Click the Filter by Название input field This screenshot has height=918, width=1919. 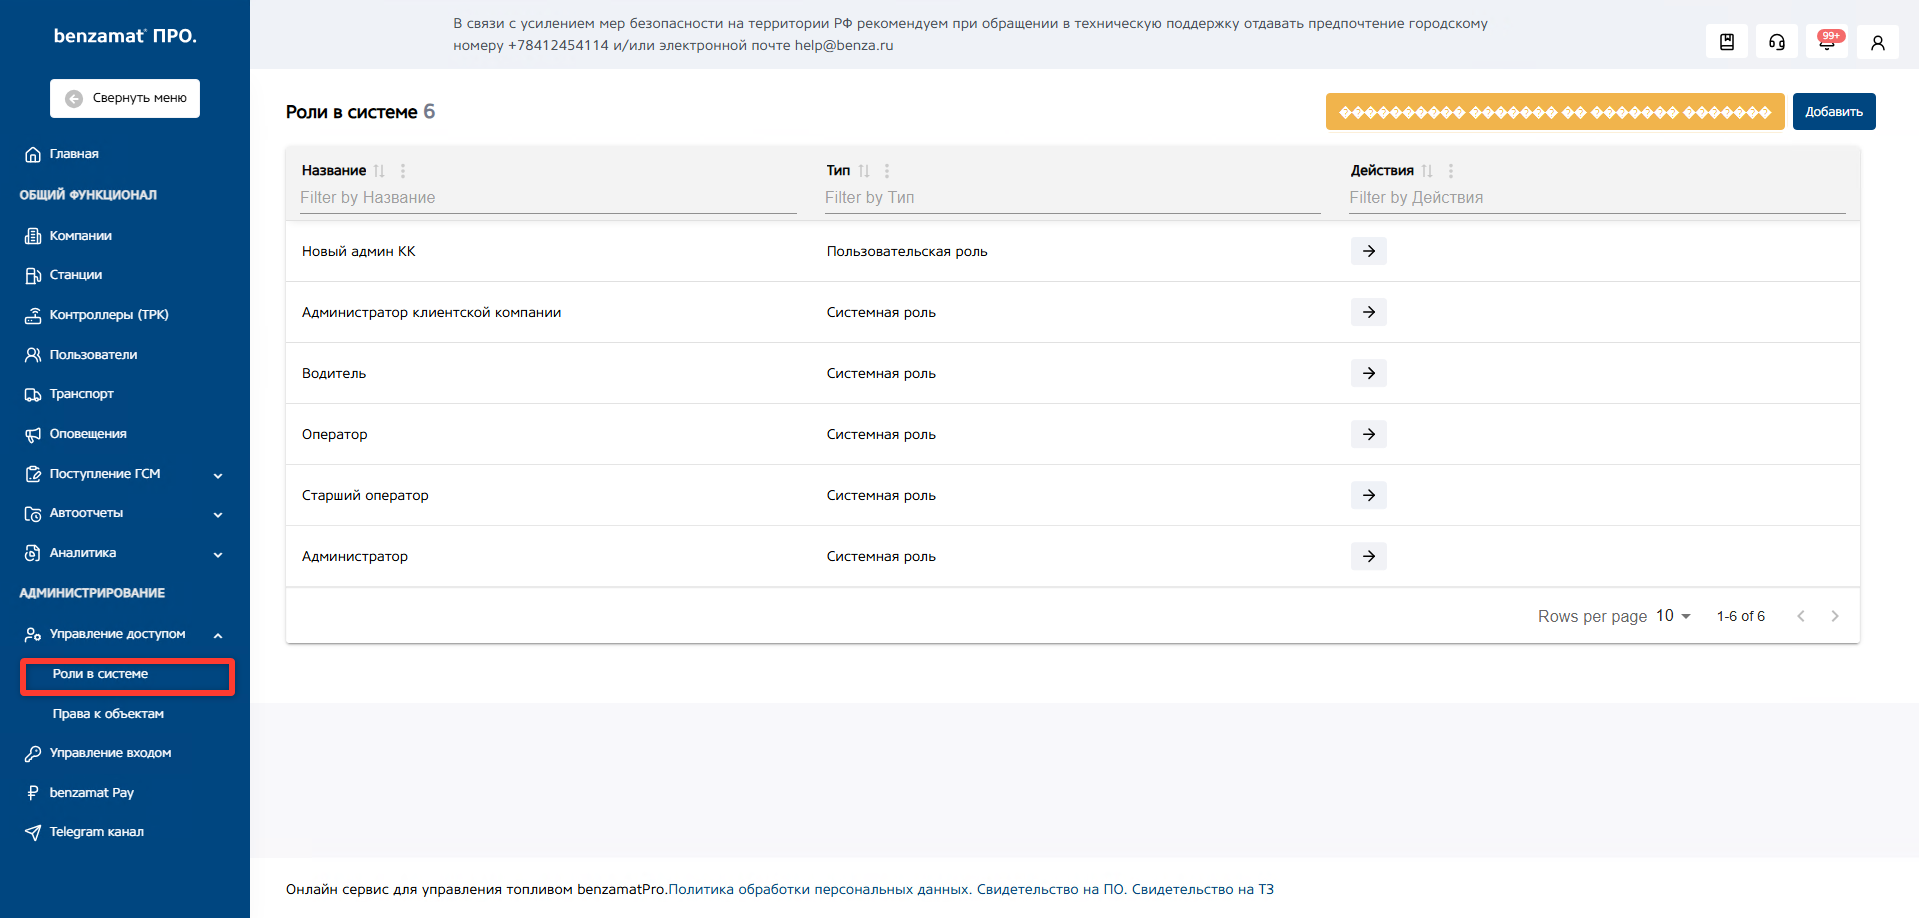pos(548,198)
